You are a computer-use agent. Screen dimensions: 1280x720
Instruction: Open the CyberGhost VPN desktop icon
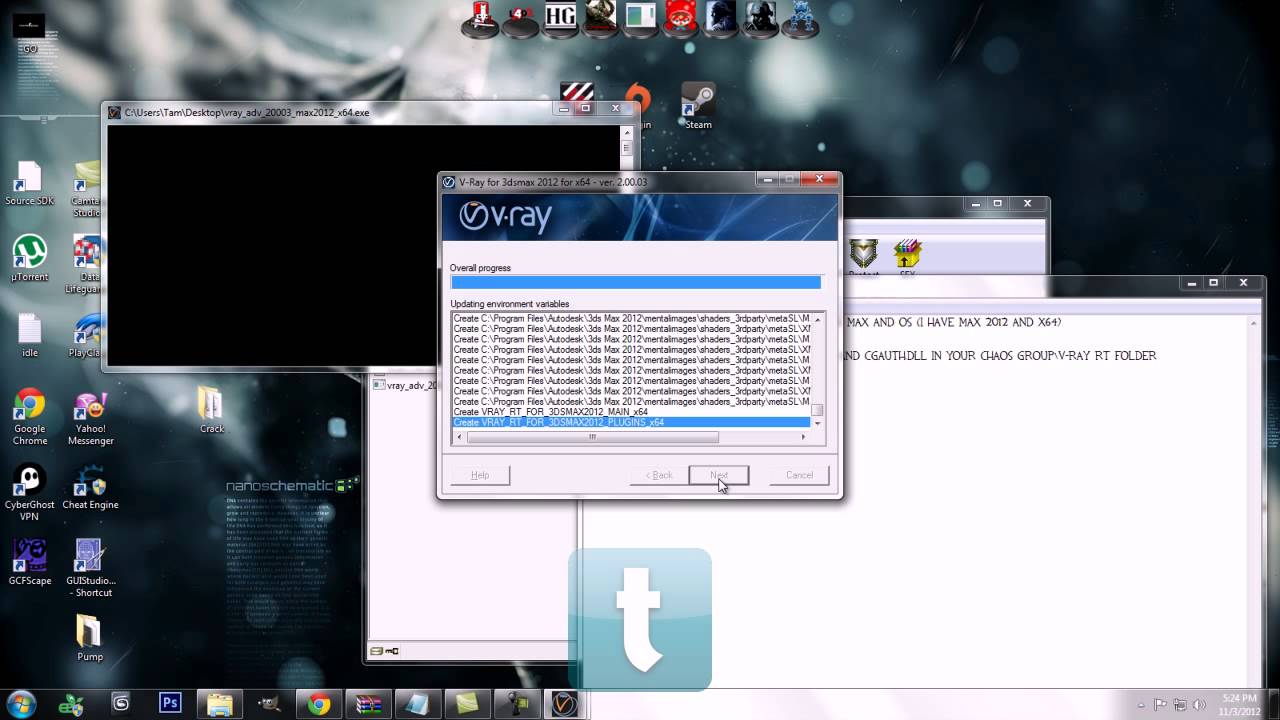pyautogui.click(x=29, y=493)
